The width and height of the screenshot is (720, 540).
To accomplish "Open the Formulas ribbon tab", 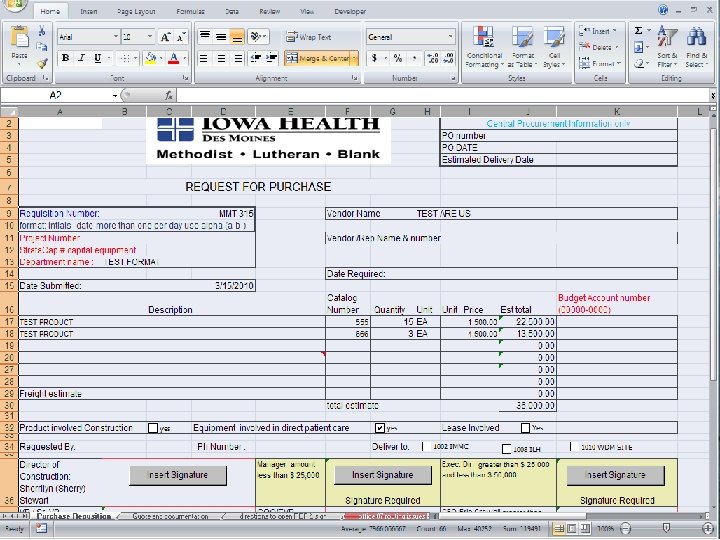I will pyautogui.click(x=191, y=11).
